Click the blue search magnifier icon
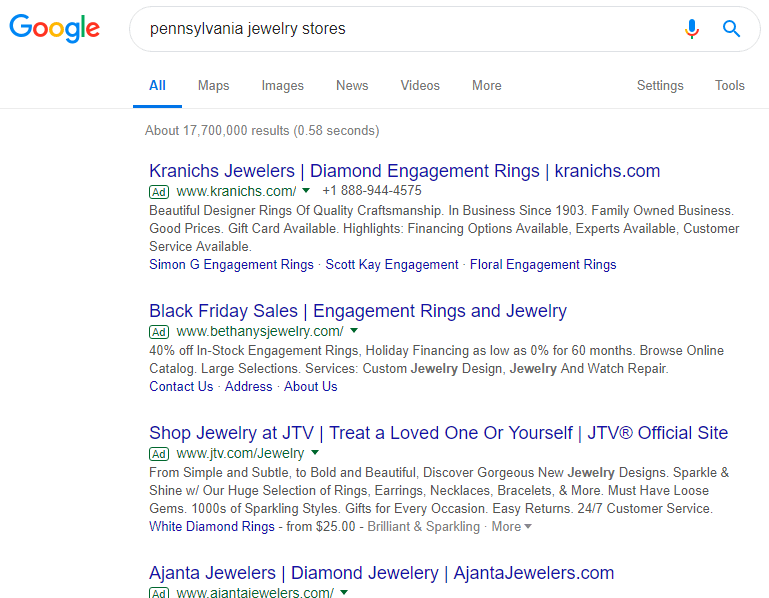The width and height of the screenshot is (769, 598). click(731, 28)
